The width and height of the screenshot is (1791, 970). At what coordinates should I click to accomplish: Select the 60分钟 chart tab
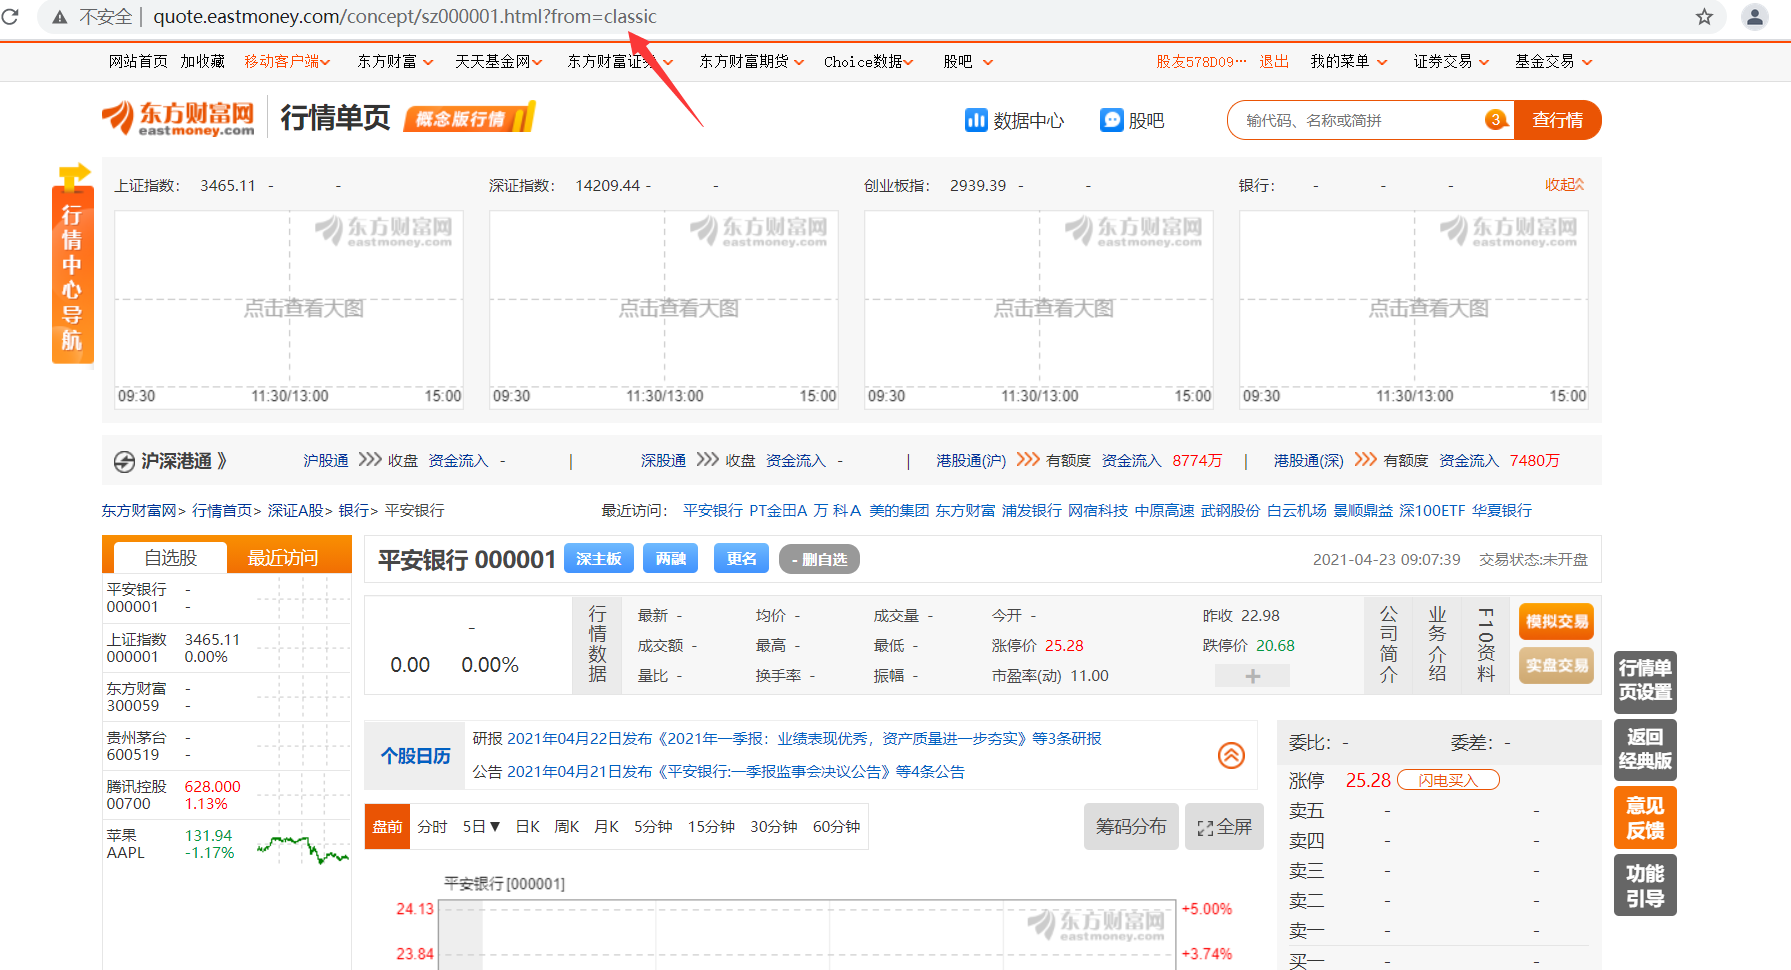tap(836, 827)
